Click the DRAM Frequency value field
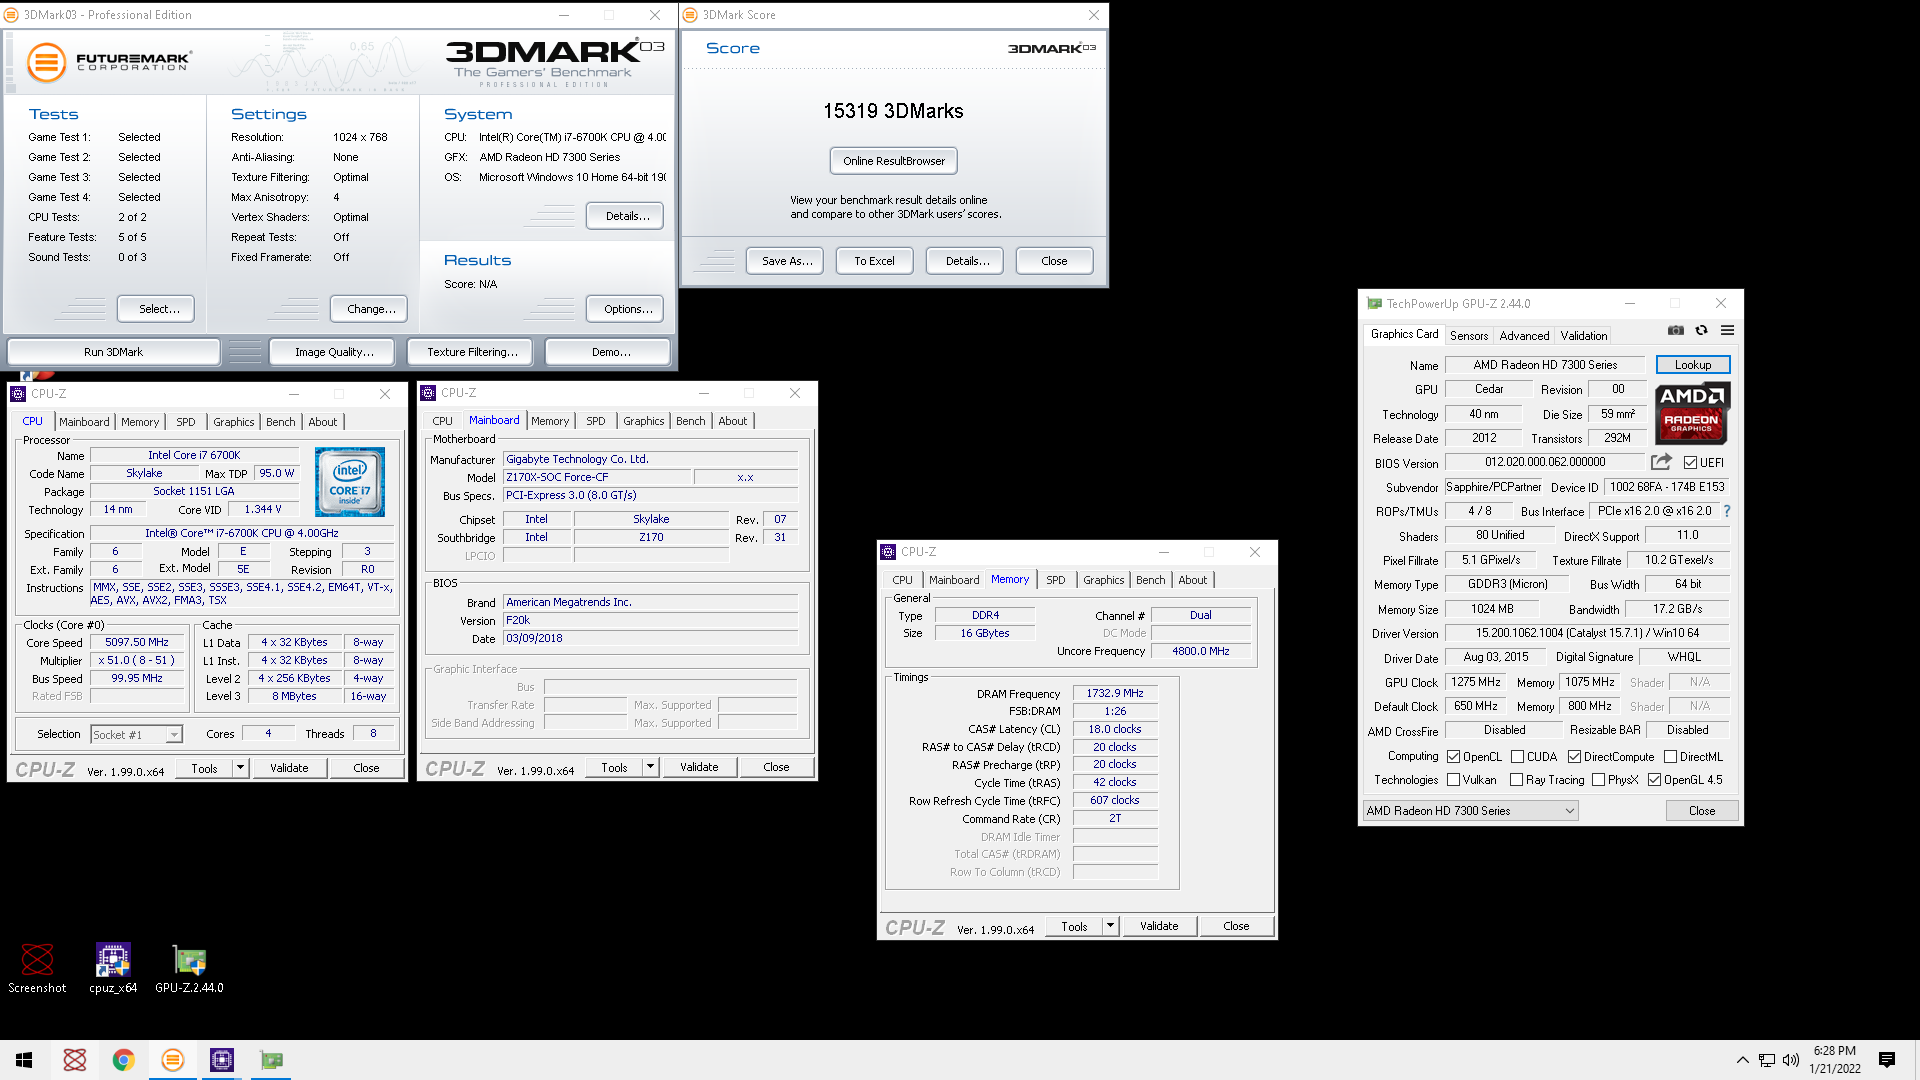Viewport: 1920px width, 1080px height. [1115, 693]
